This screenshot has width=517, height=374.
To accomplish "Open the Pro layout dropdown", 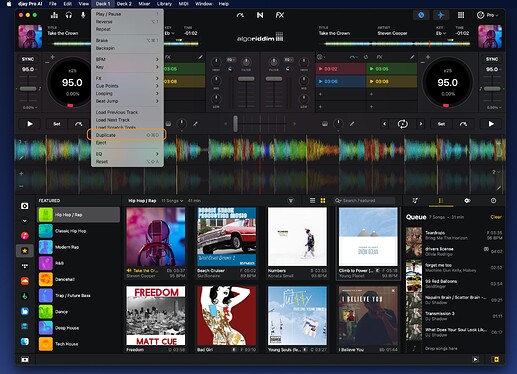I will pyautogui.click(x=488, y=15).
